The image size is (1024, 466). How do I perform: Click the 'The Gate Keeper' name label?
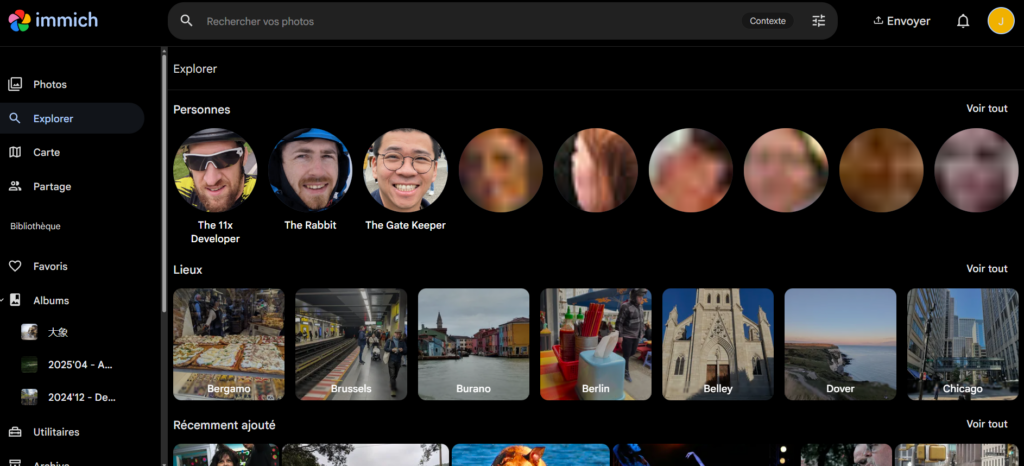pos(406,225)
